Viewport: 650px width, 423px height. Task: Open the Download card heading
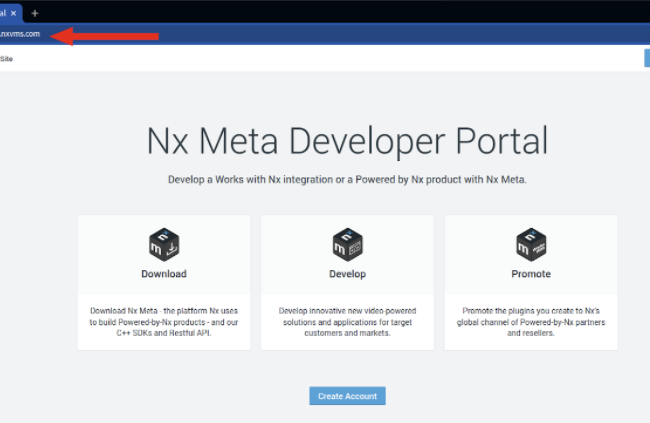[x=164, y=274]
